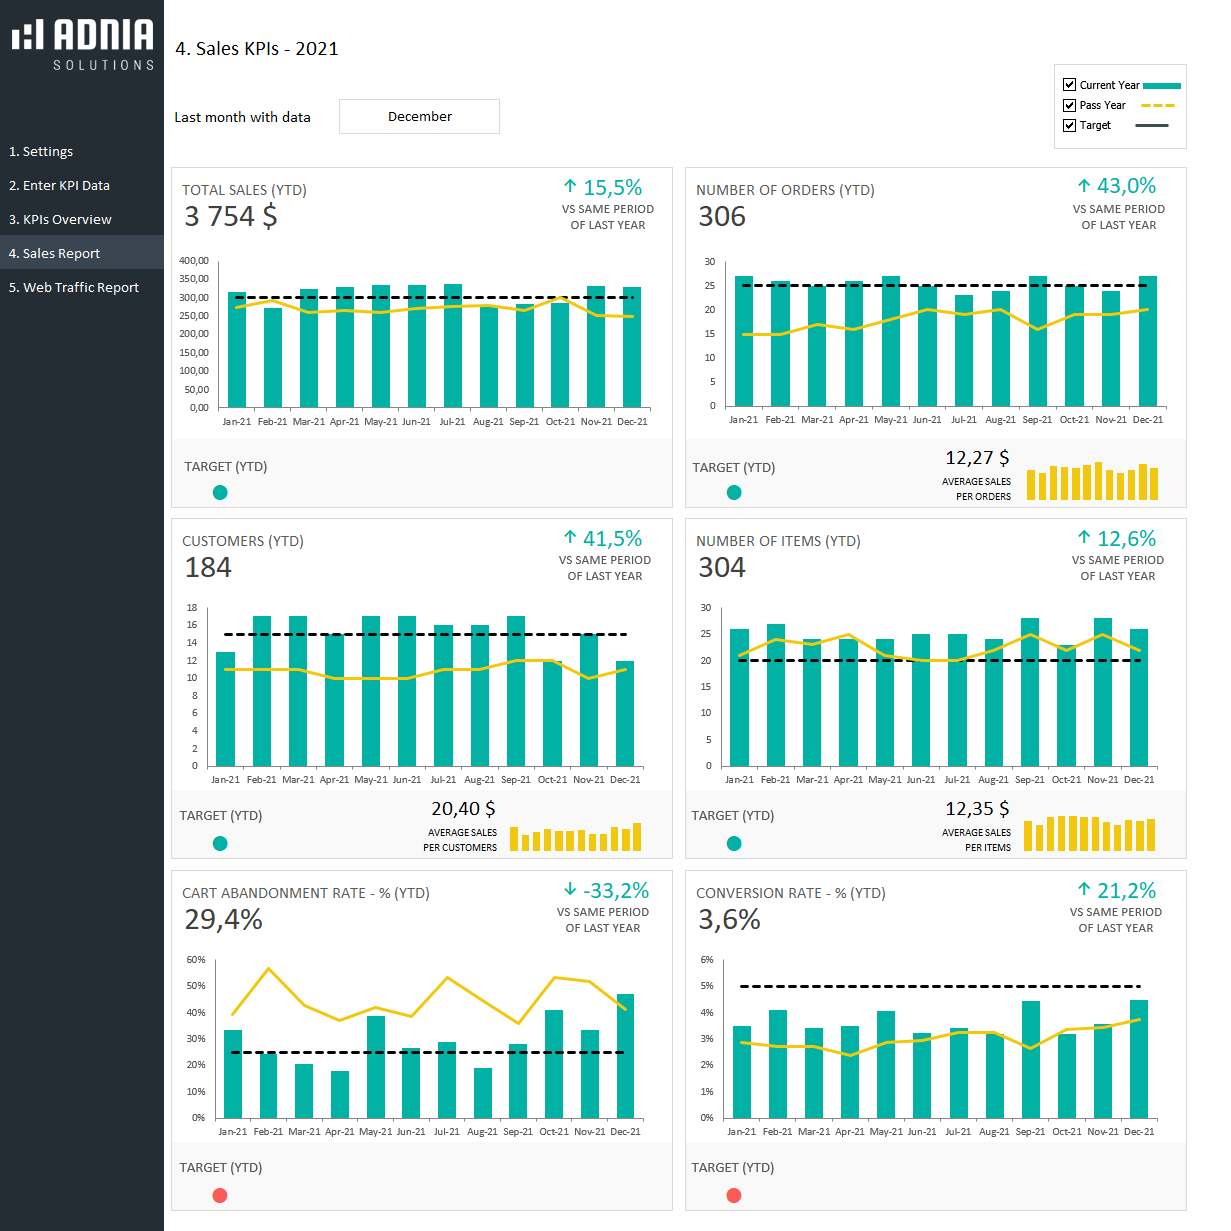Disable the Target line checkbox
Image resolution: width=1231 pixels, height=1231 pixels.
point(1069,125)
